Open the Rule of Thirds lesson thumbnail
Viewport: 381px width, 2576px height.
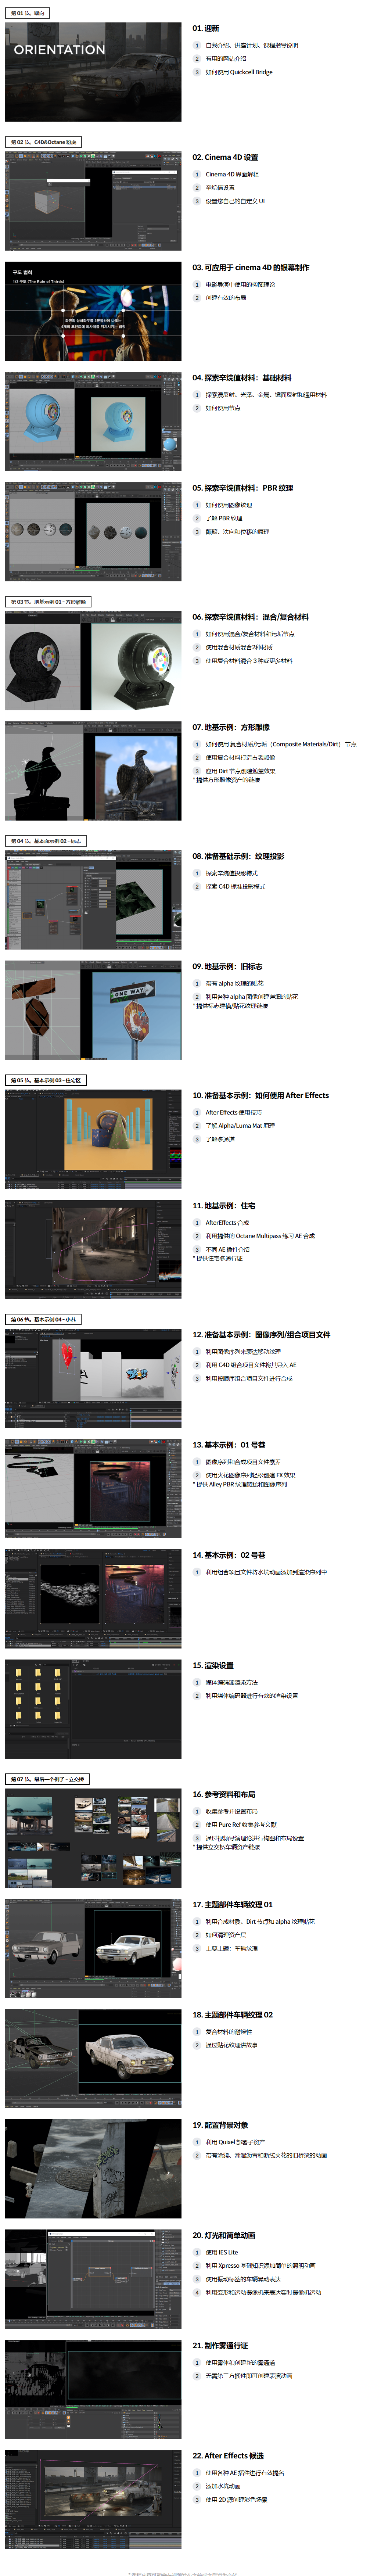(93, 311)
